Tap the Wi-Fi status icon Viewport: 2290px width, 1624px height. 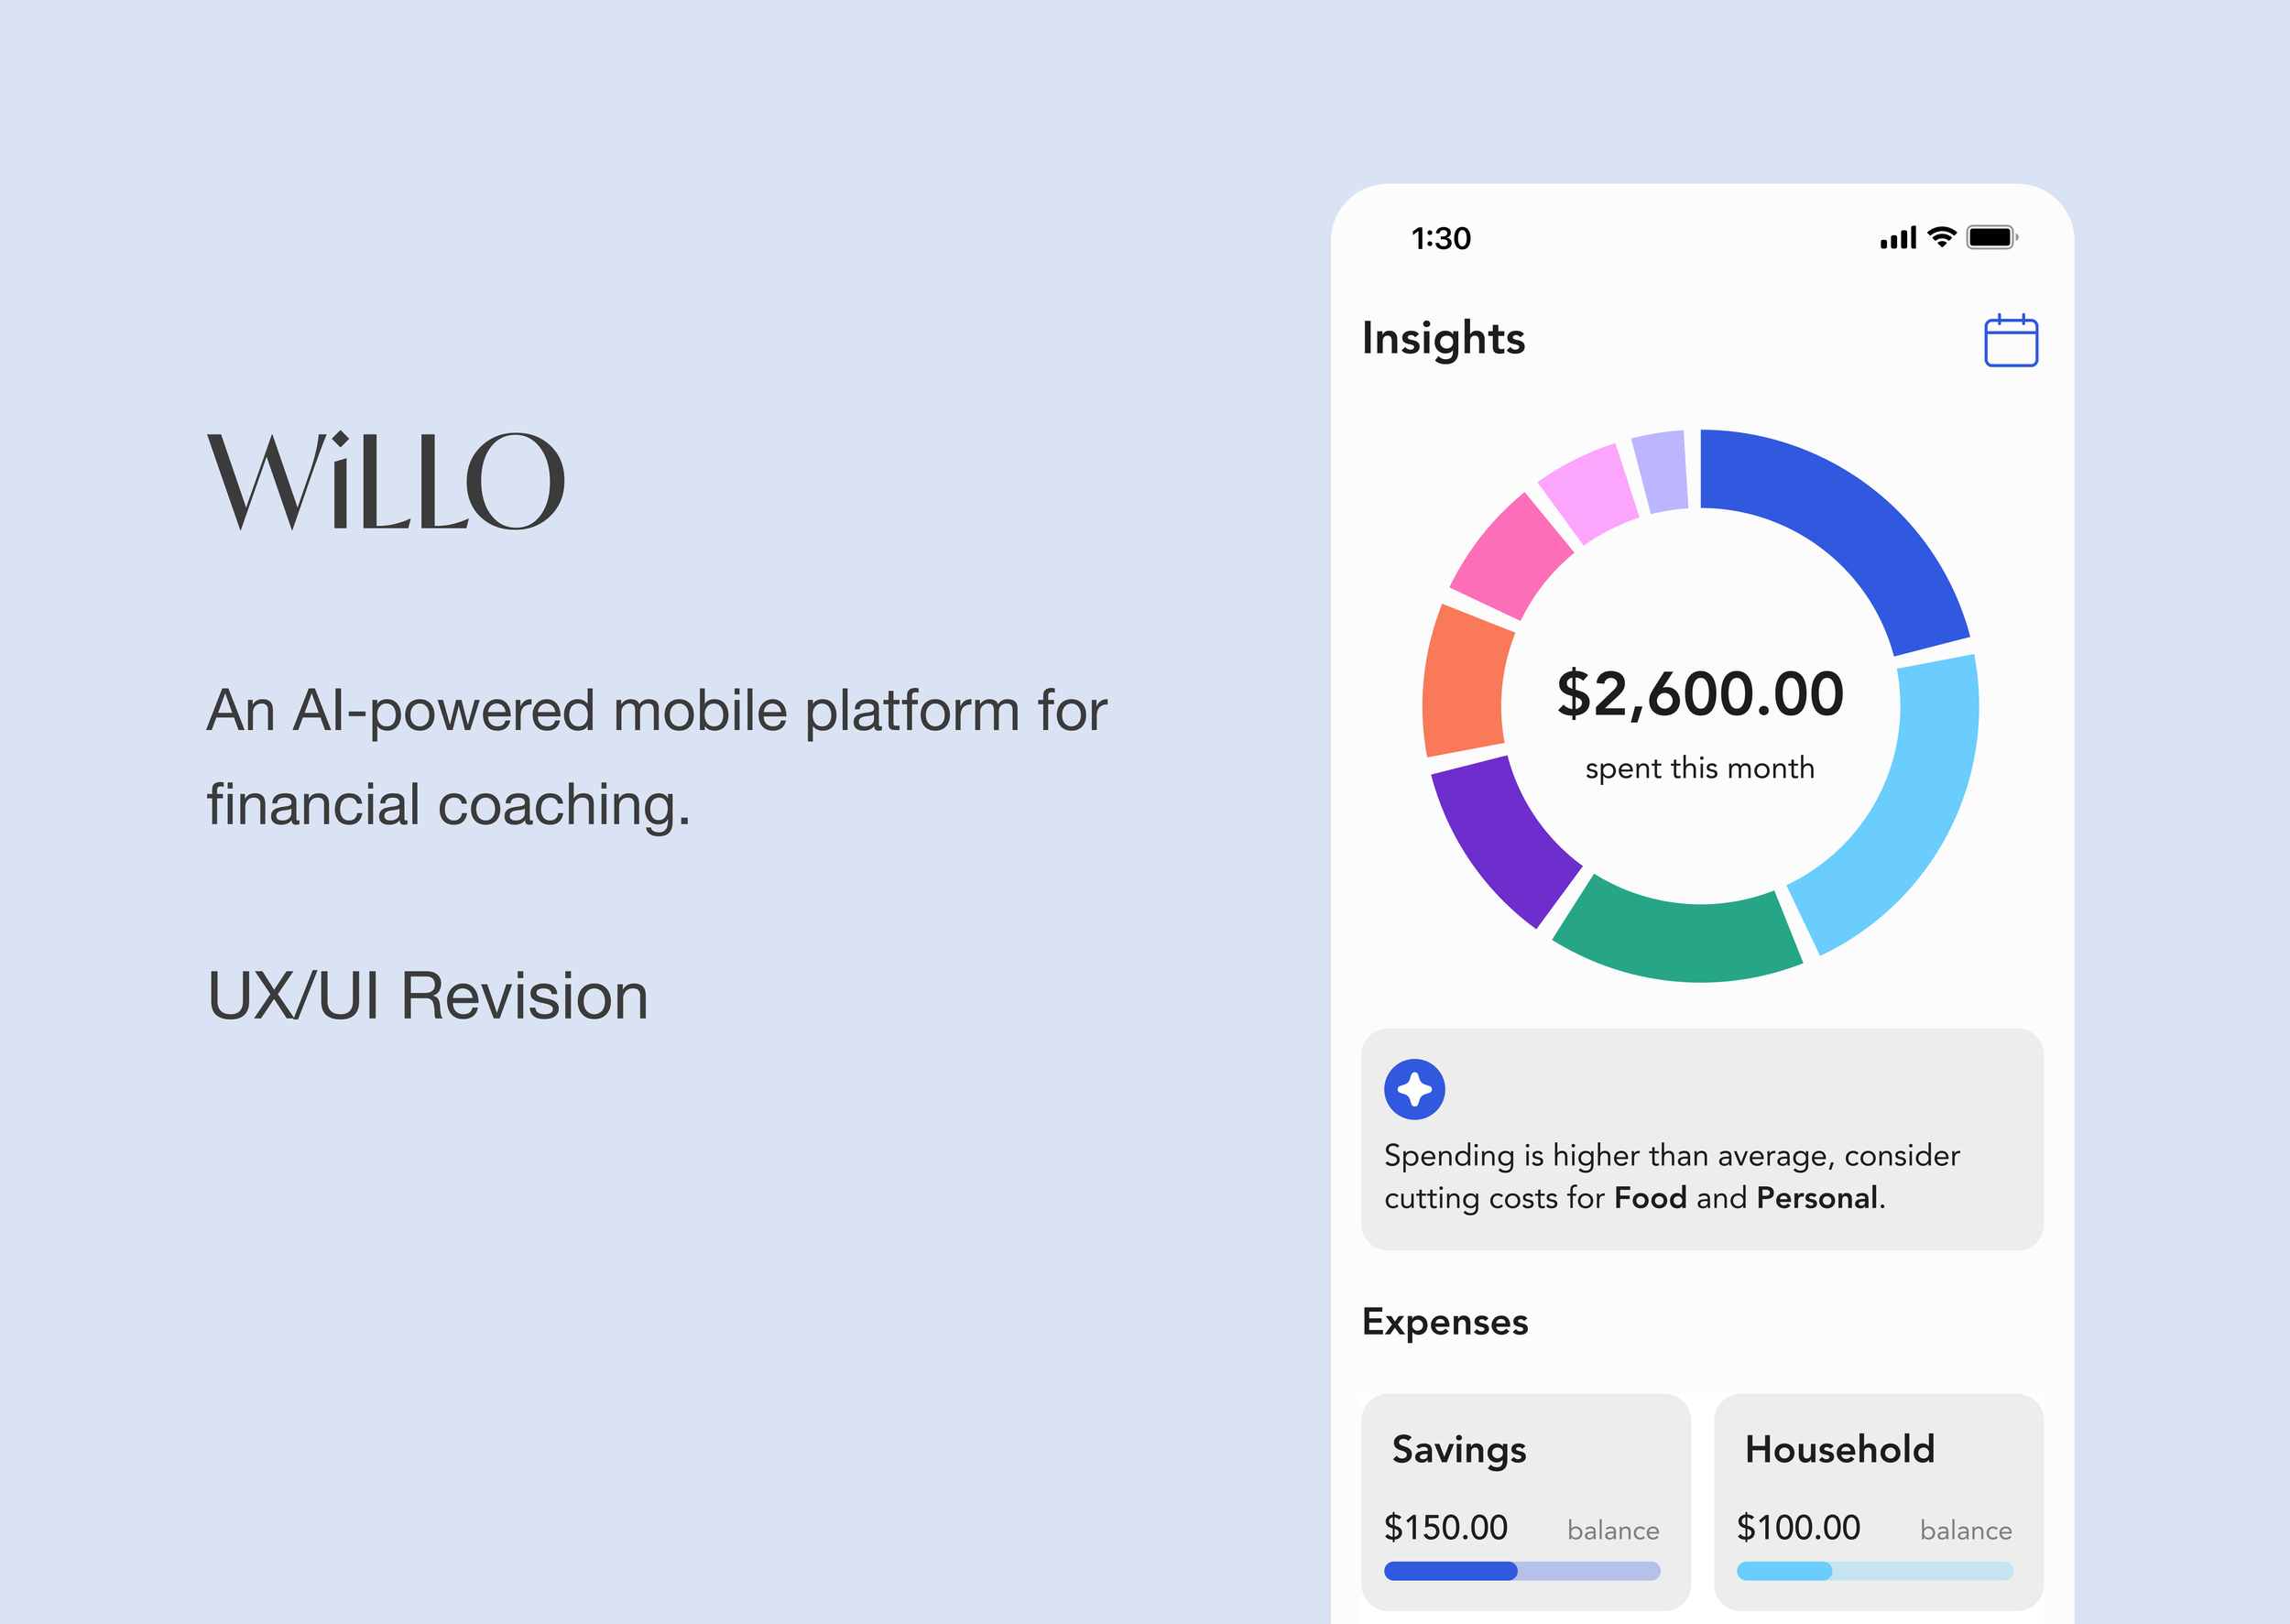click(x=1941, y=237)
